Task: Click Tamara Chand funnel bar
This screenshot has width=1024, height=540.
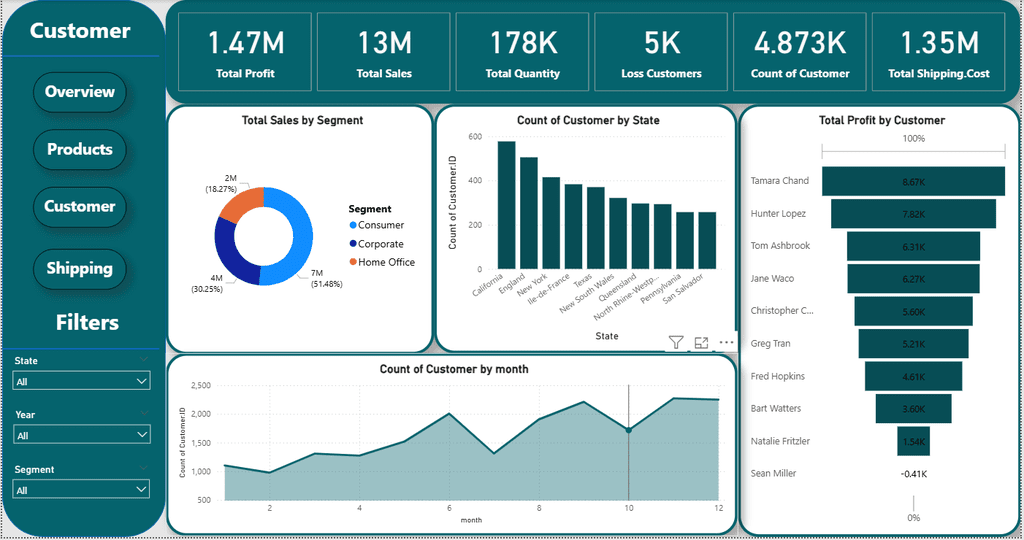Action: click(913, 182)
